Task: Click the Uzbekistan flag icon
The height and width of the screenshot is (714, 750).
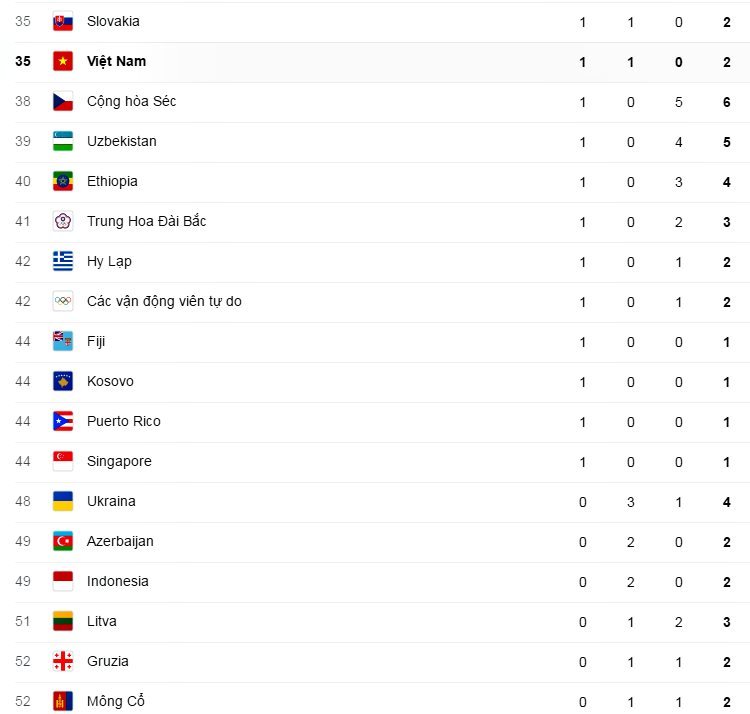Action: (63, 141)
